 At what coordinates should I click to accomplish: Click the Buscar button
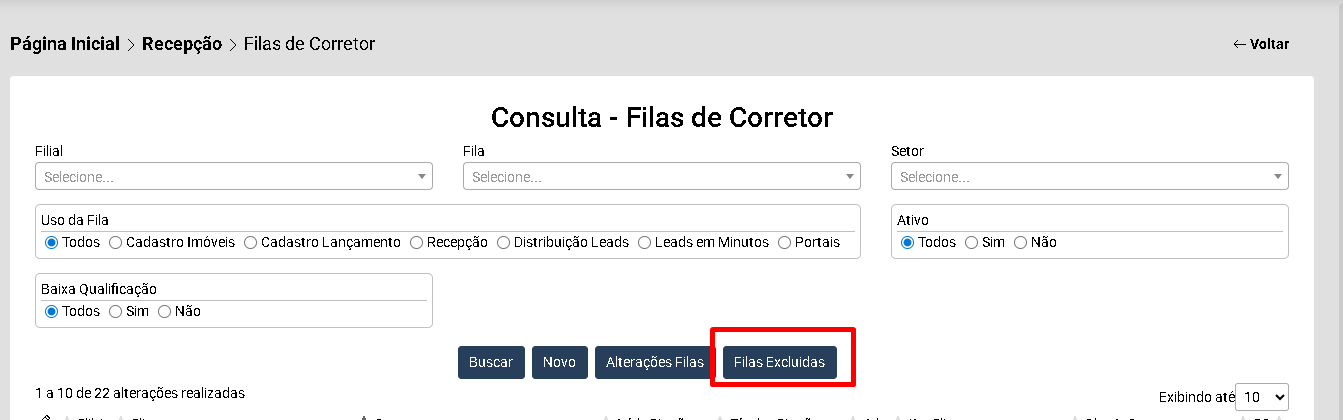coord(491,362)
